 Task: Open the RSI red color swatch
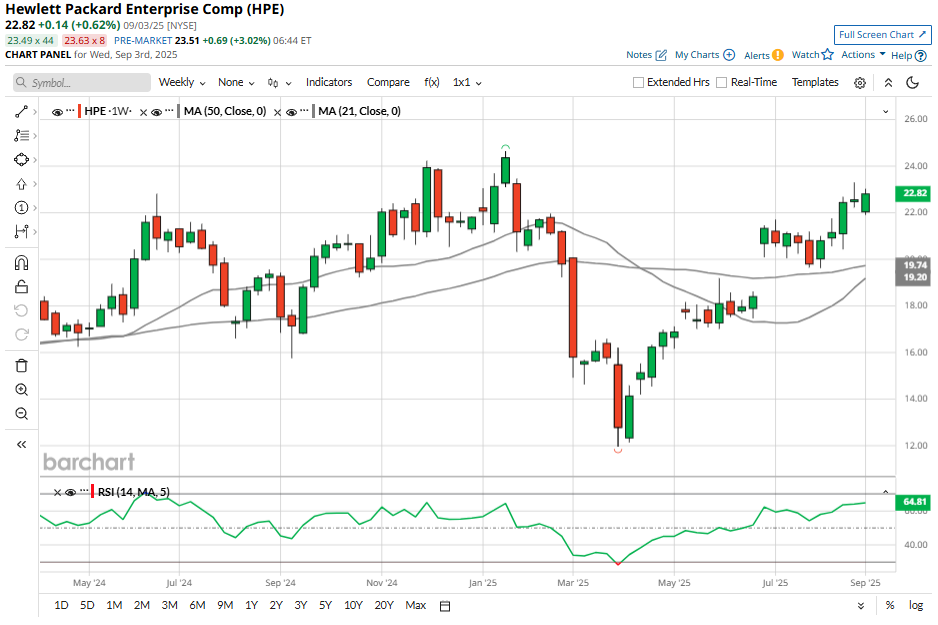[93, 492]
